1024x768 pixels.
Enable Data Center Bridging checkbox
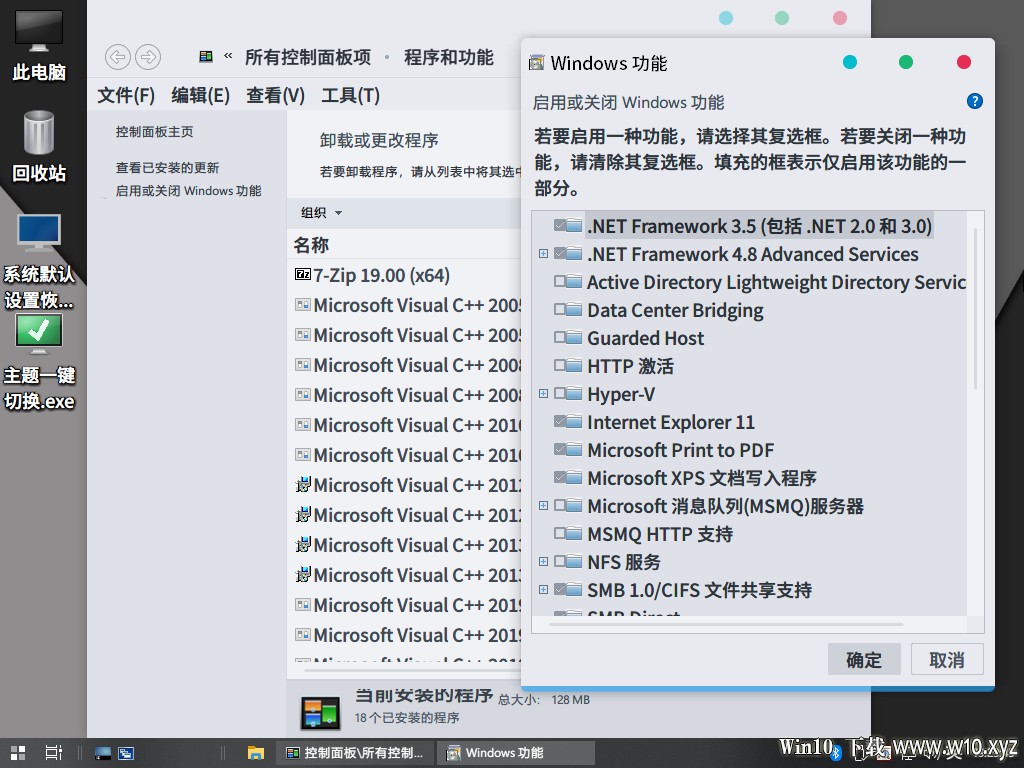coord(560,310)
